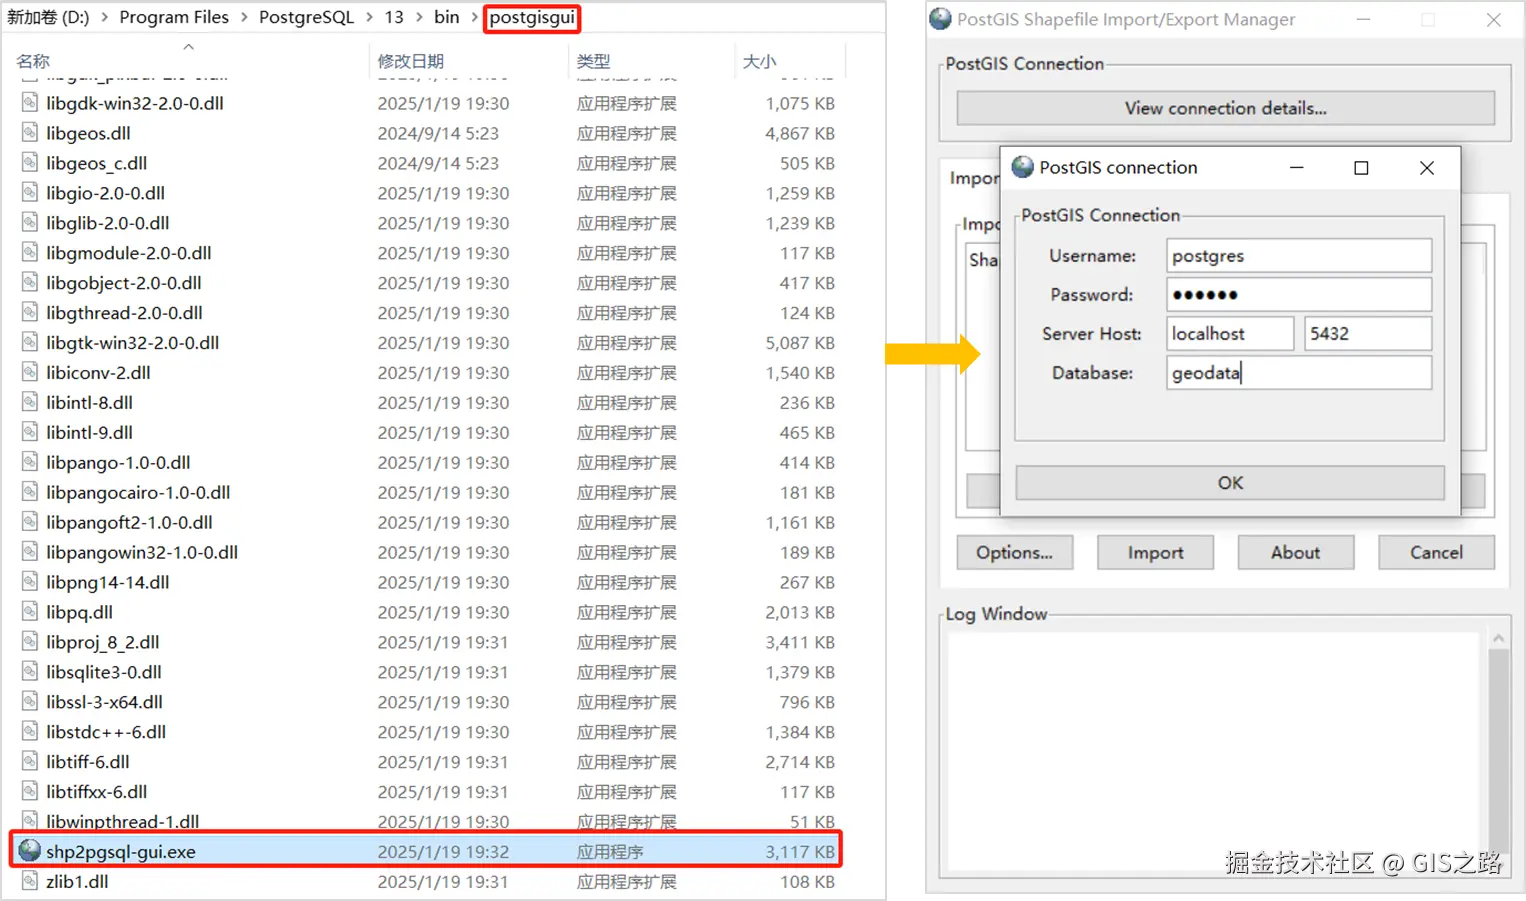Select libwinpthread-1.dll file name

coord(123,821)
